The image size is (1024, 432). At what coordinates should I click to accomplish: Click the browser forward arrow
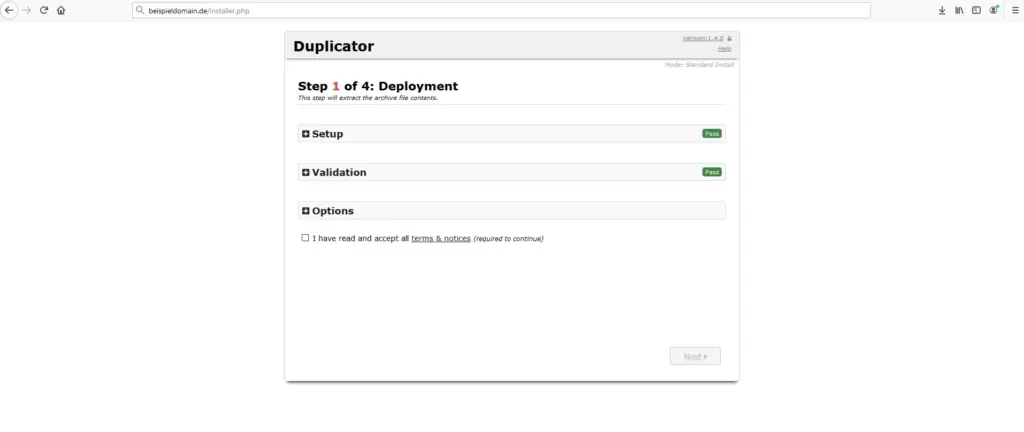click(27, 10)
